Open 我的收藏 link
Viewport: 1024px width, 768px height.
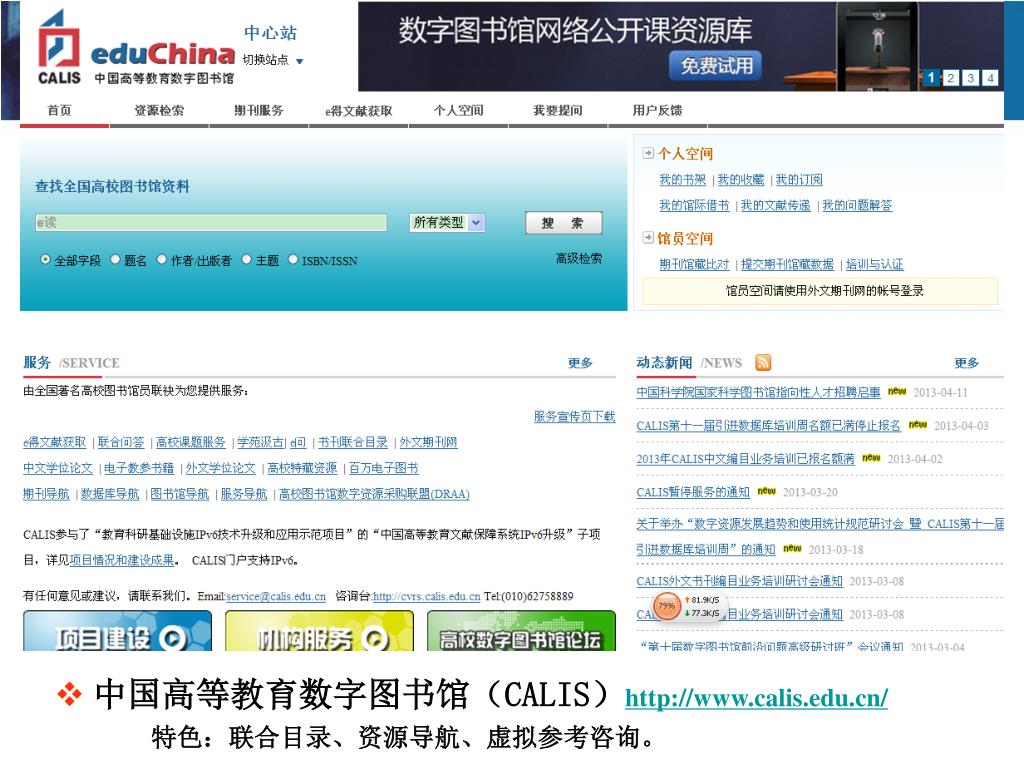coord(741,180)
